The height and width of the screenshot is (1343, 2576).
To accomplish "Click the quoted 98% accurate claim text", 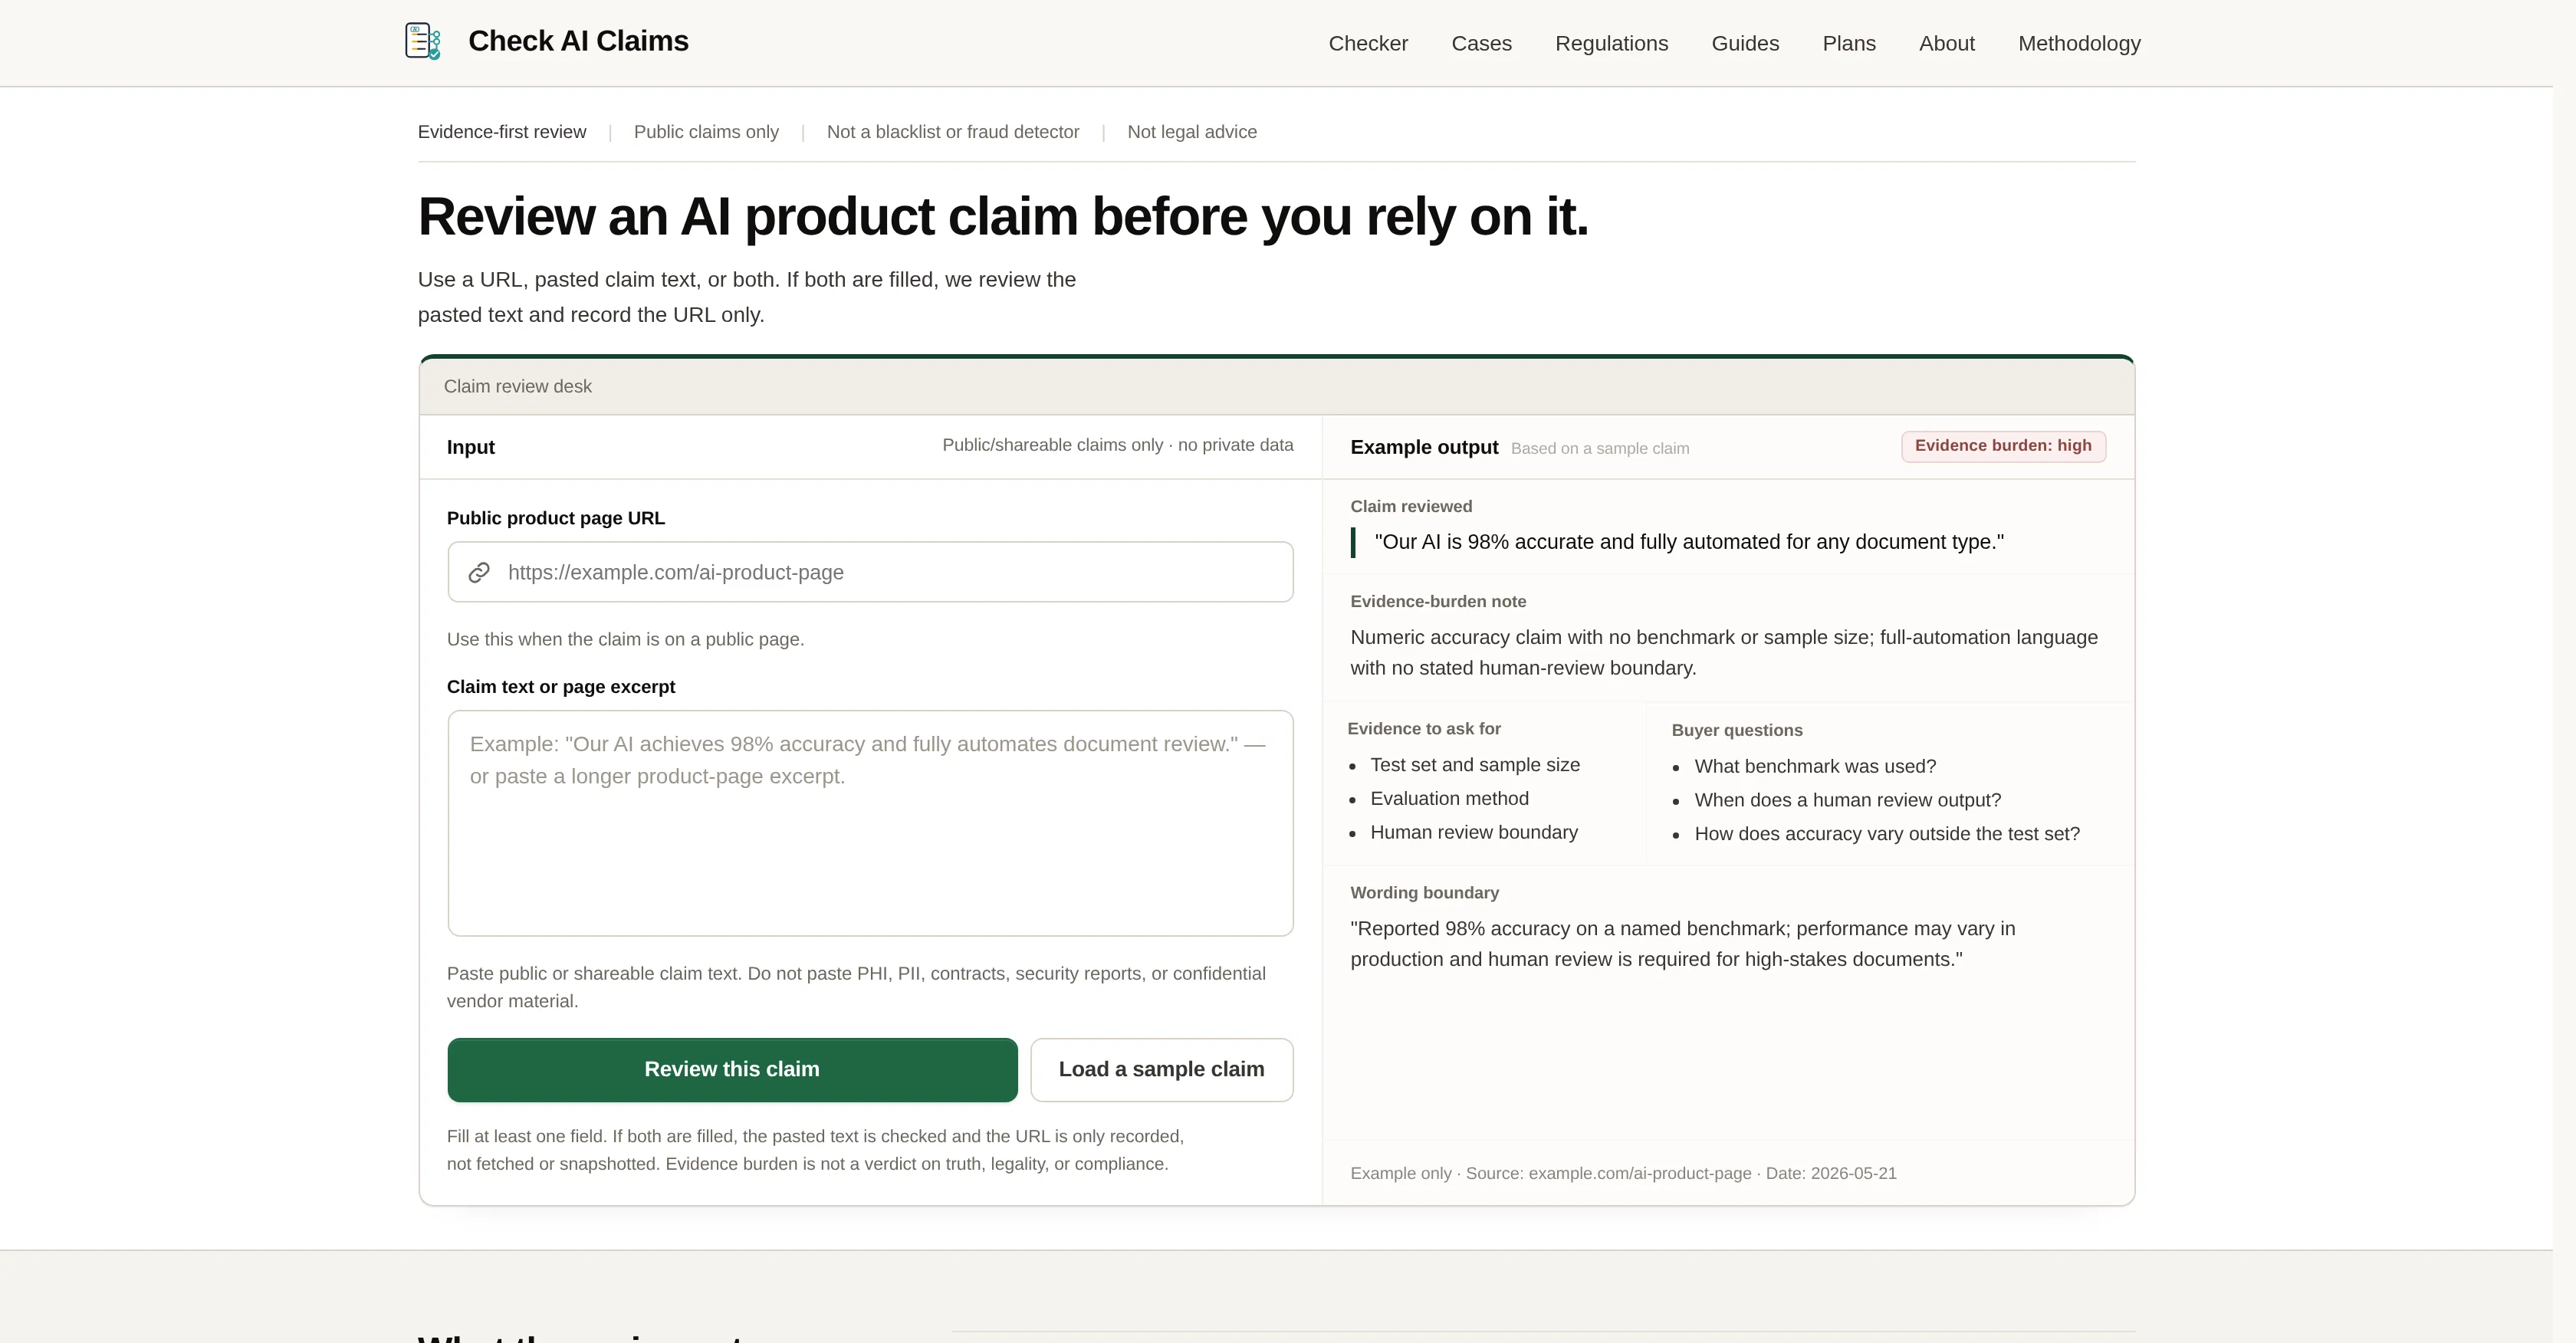I will coord(1689,542).
